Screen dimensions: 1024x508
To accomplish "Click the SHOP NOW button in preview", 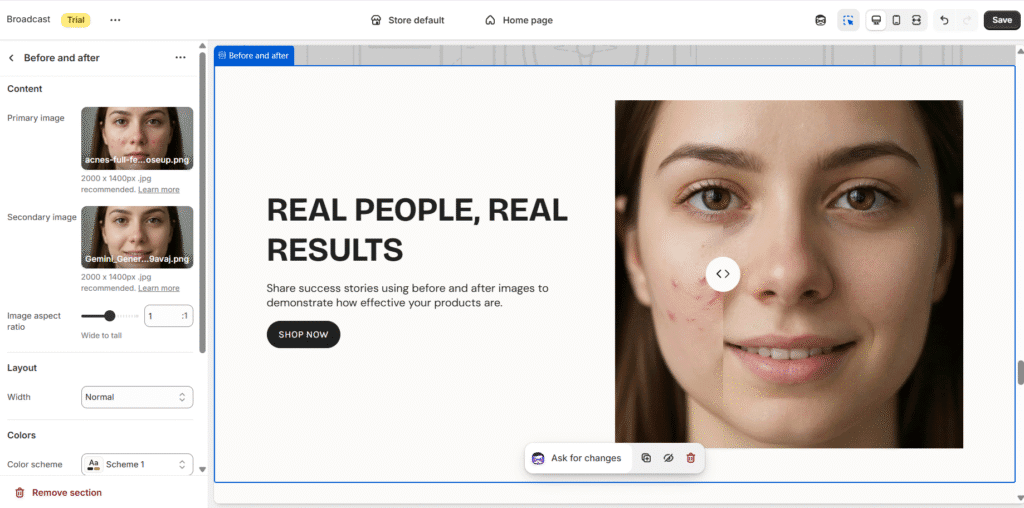I will pos(303,334).
